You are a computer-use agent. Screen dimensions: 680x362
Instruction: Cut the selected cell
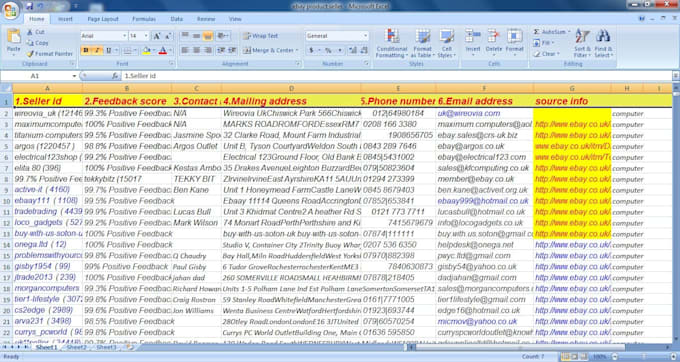point(36,32)
